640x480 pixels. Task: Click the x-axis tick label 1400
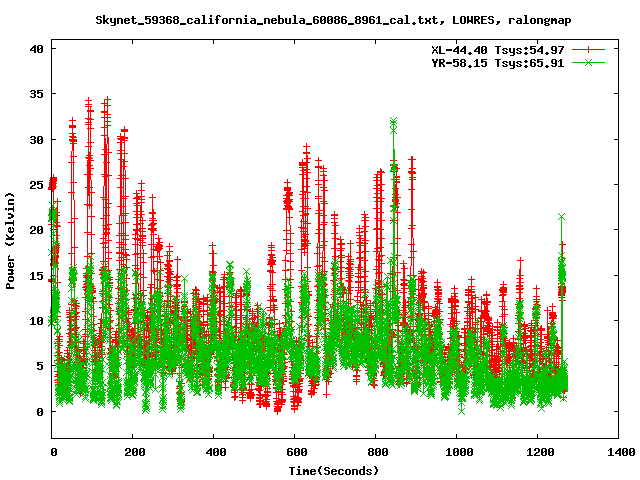pyautogui.click(x=620, y=452)
